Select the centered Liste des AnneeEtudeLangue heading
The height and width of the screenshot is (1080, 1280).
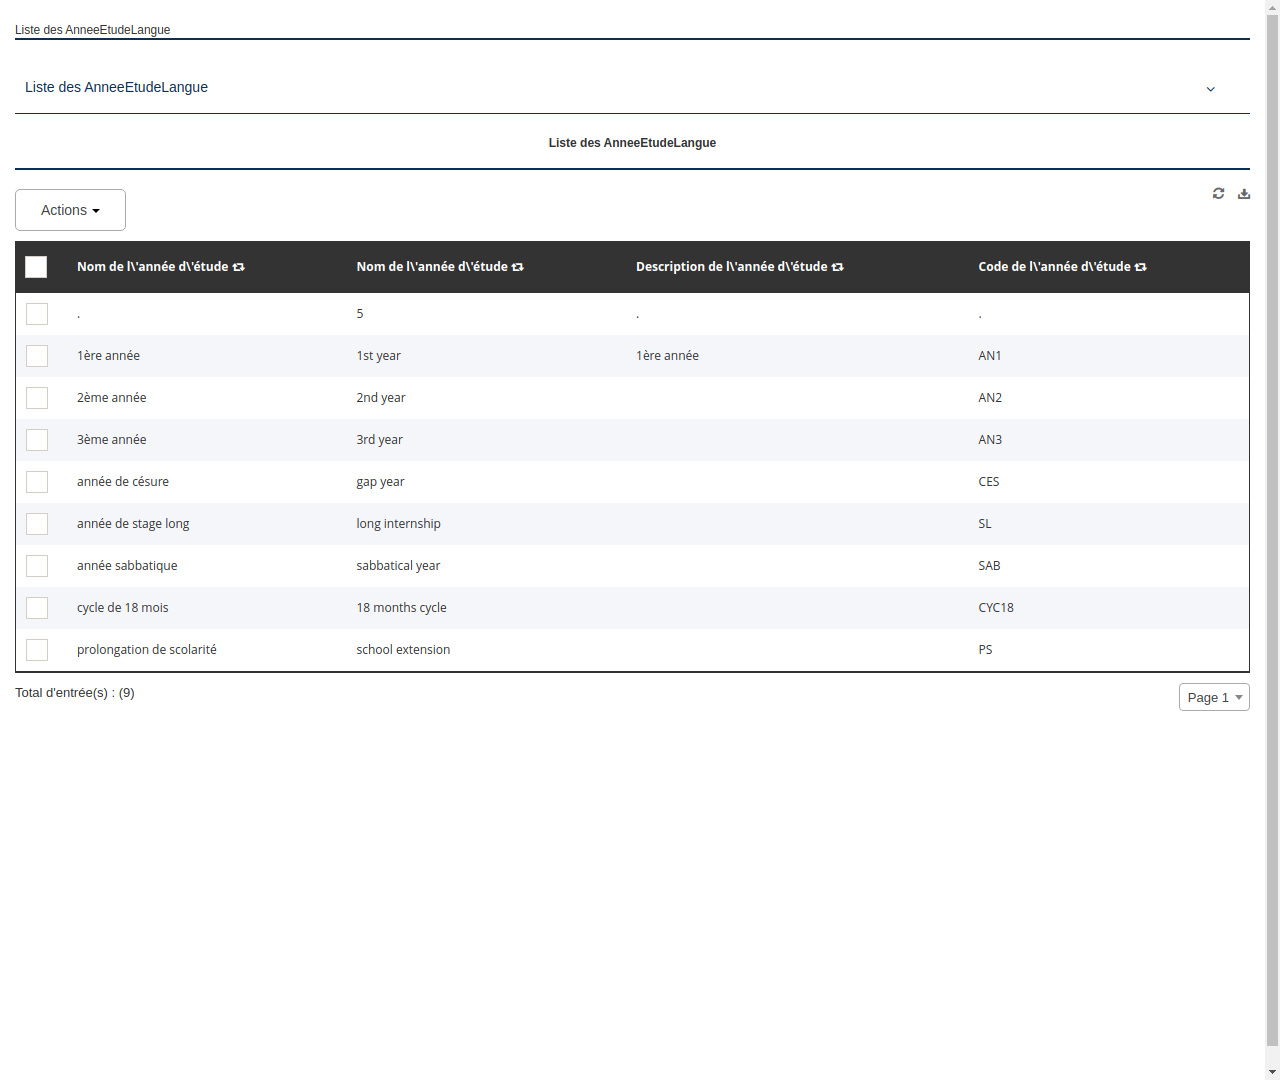coord(632,142)
